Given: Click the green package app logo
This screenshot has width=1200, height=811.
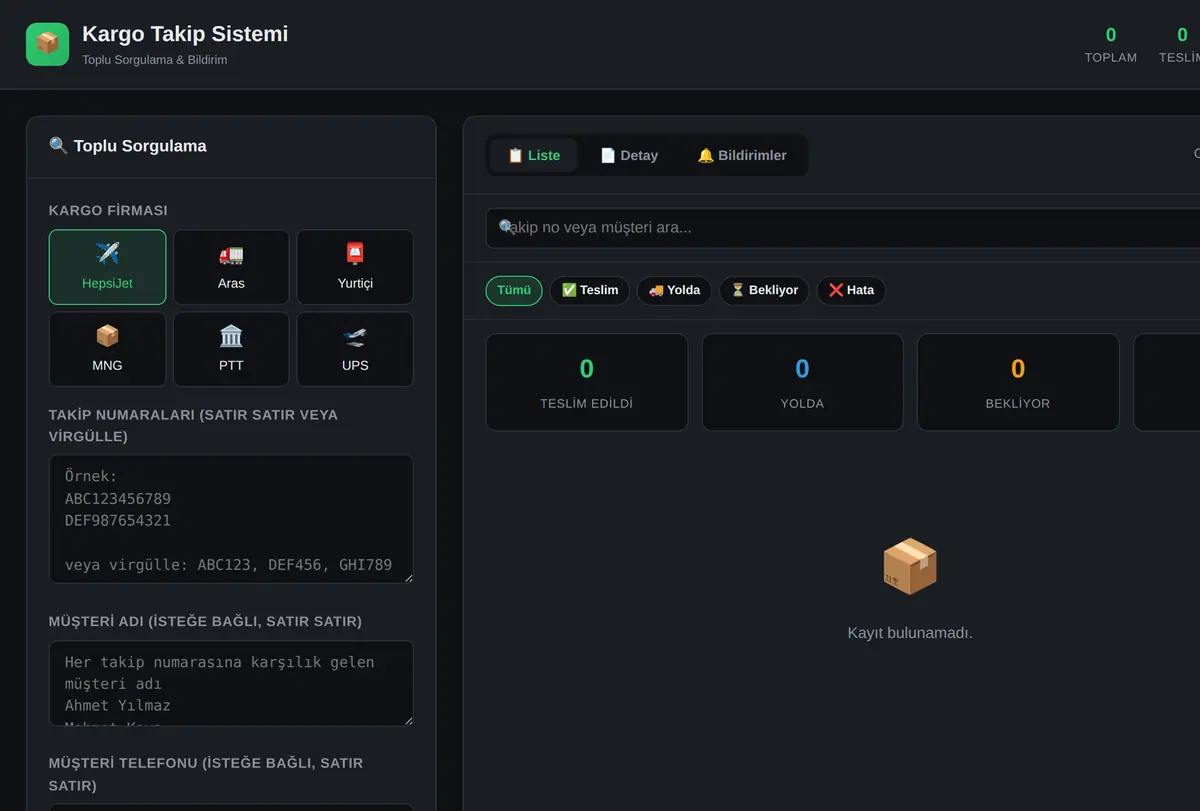Looking at the screenshot, I should pos(47,44).
